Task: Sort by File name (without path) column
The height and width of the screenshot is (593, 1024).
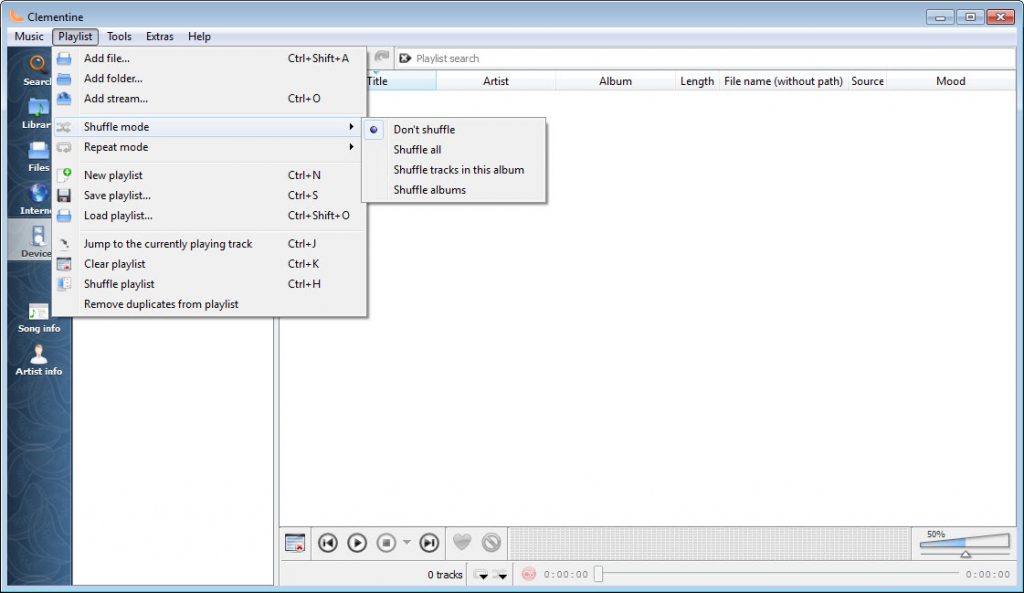Action: click(x=783, y=81)
